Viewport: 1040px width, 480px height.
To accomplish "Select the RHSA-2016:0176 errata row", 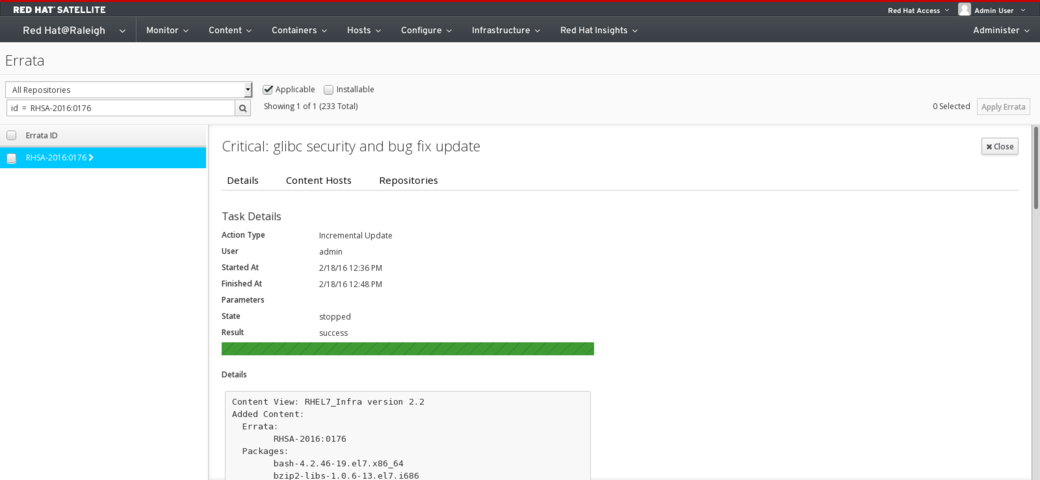I will 103,158.
